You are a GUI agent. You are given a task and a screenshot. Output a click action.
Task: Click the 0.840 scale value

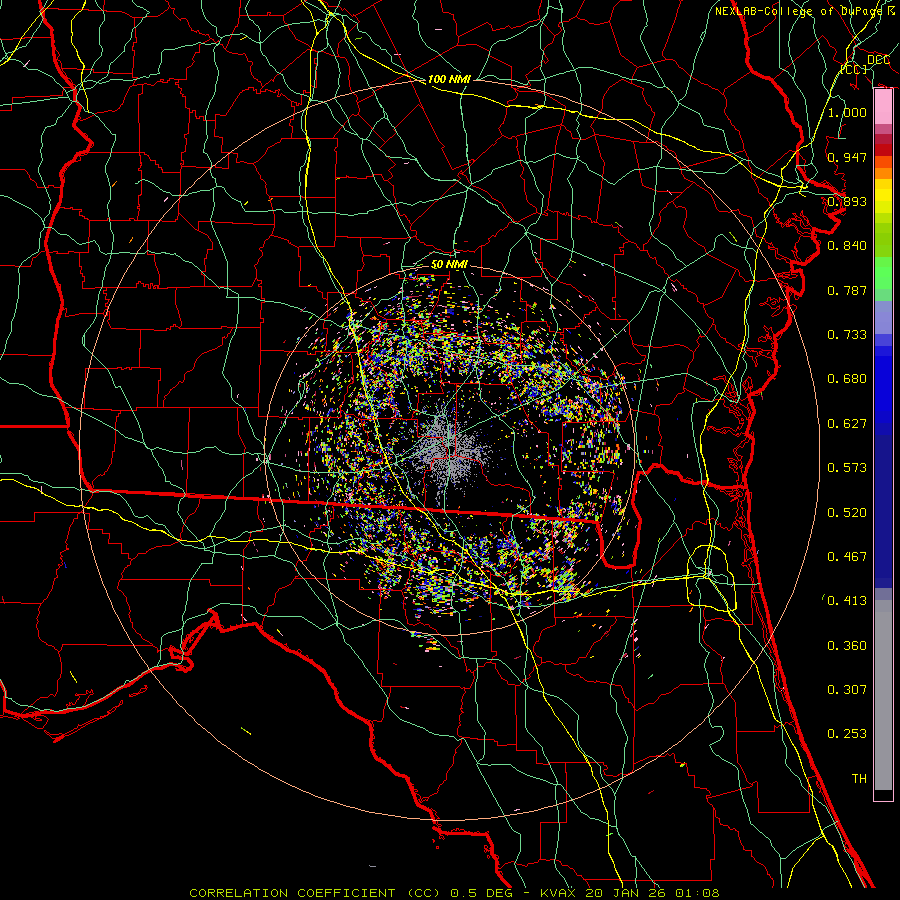pos(847,246)
